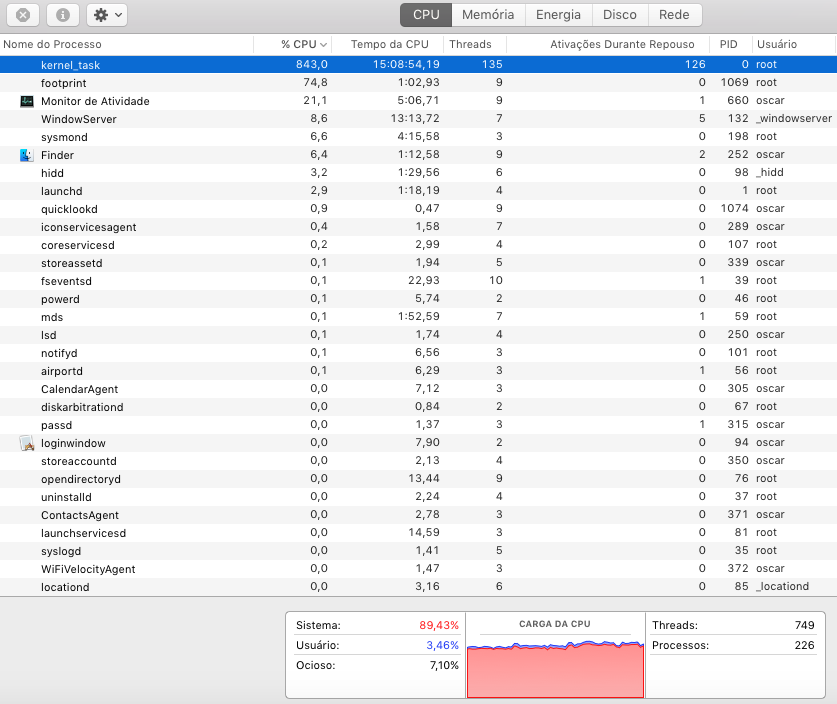Image resolution: width=837 pixels, height=704 pixels.
Task: Sort by PID column header
Action: click(x=731, y=44)
